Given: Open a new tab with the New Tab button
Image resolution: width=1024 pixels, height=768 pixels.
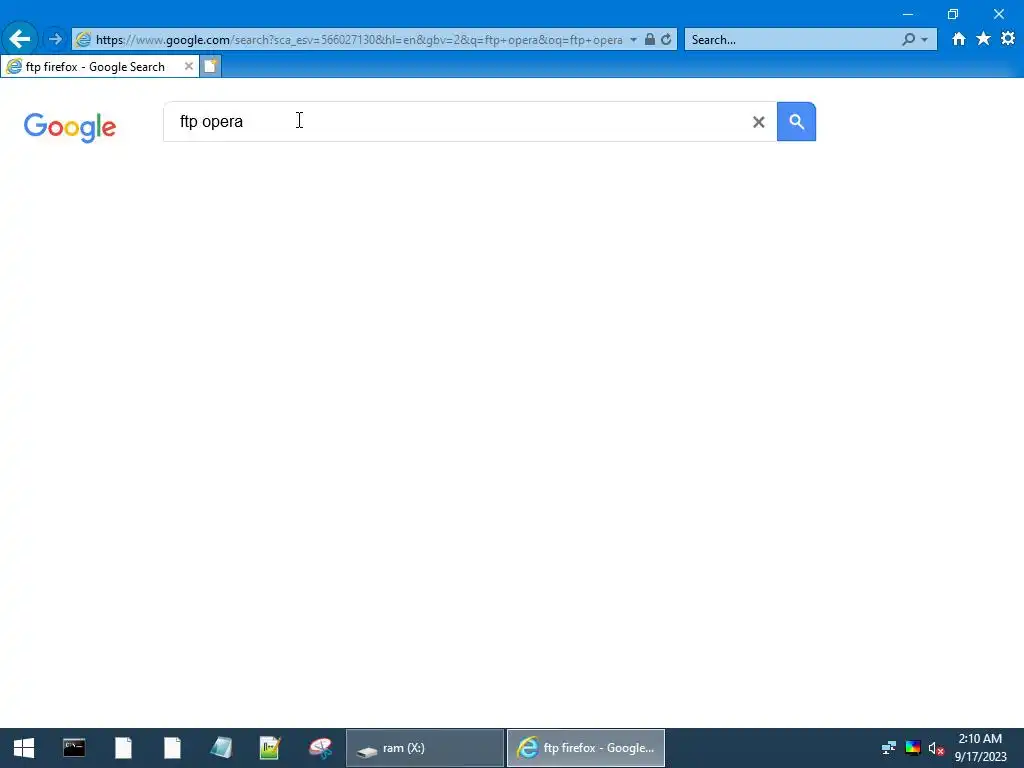Looking at the screenshot, I should click(210, 67).
